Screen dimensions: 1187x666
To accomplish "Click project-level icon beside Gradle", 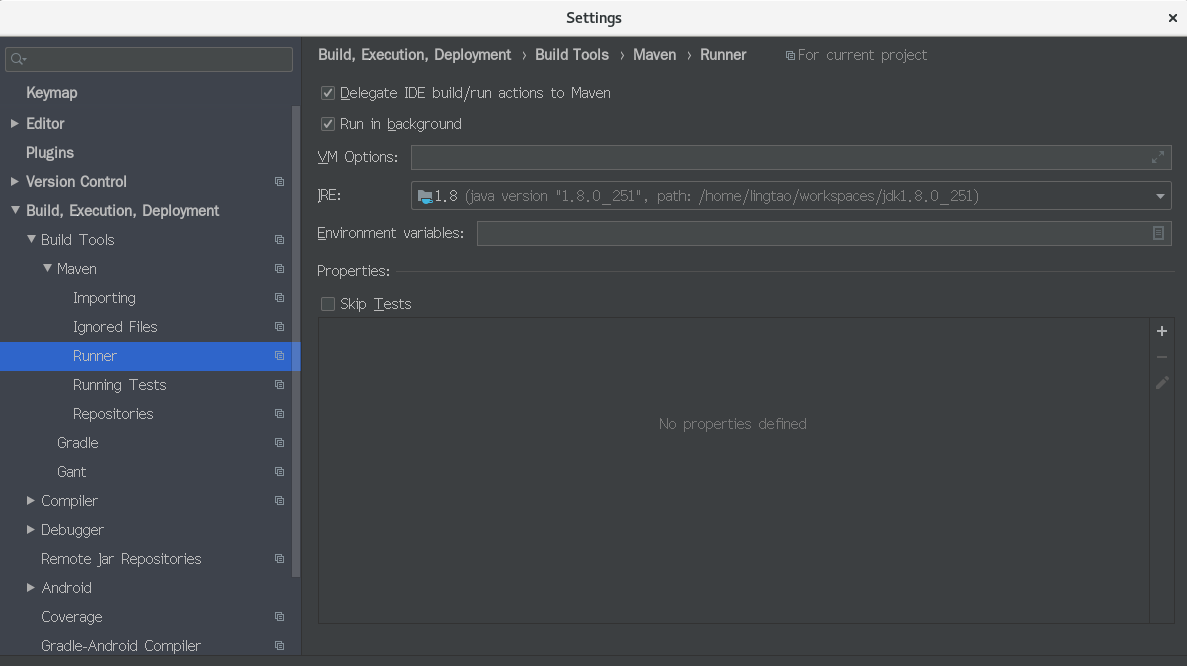I will click(x=279, y=443).
